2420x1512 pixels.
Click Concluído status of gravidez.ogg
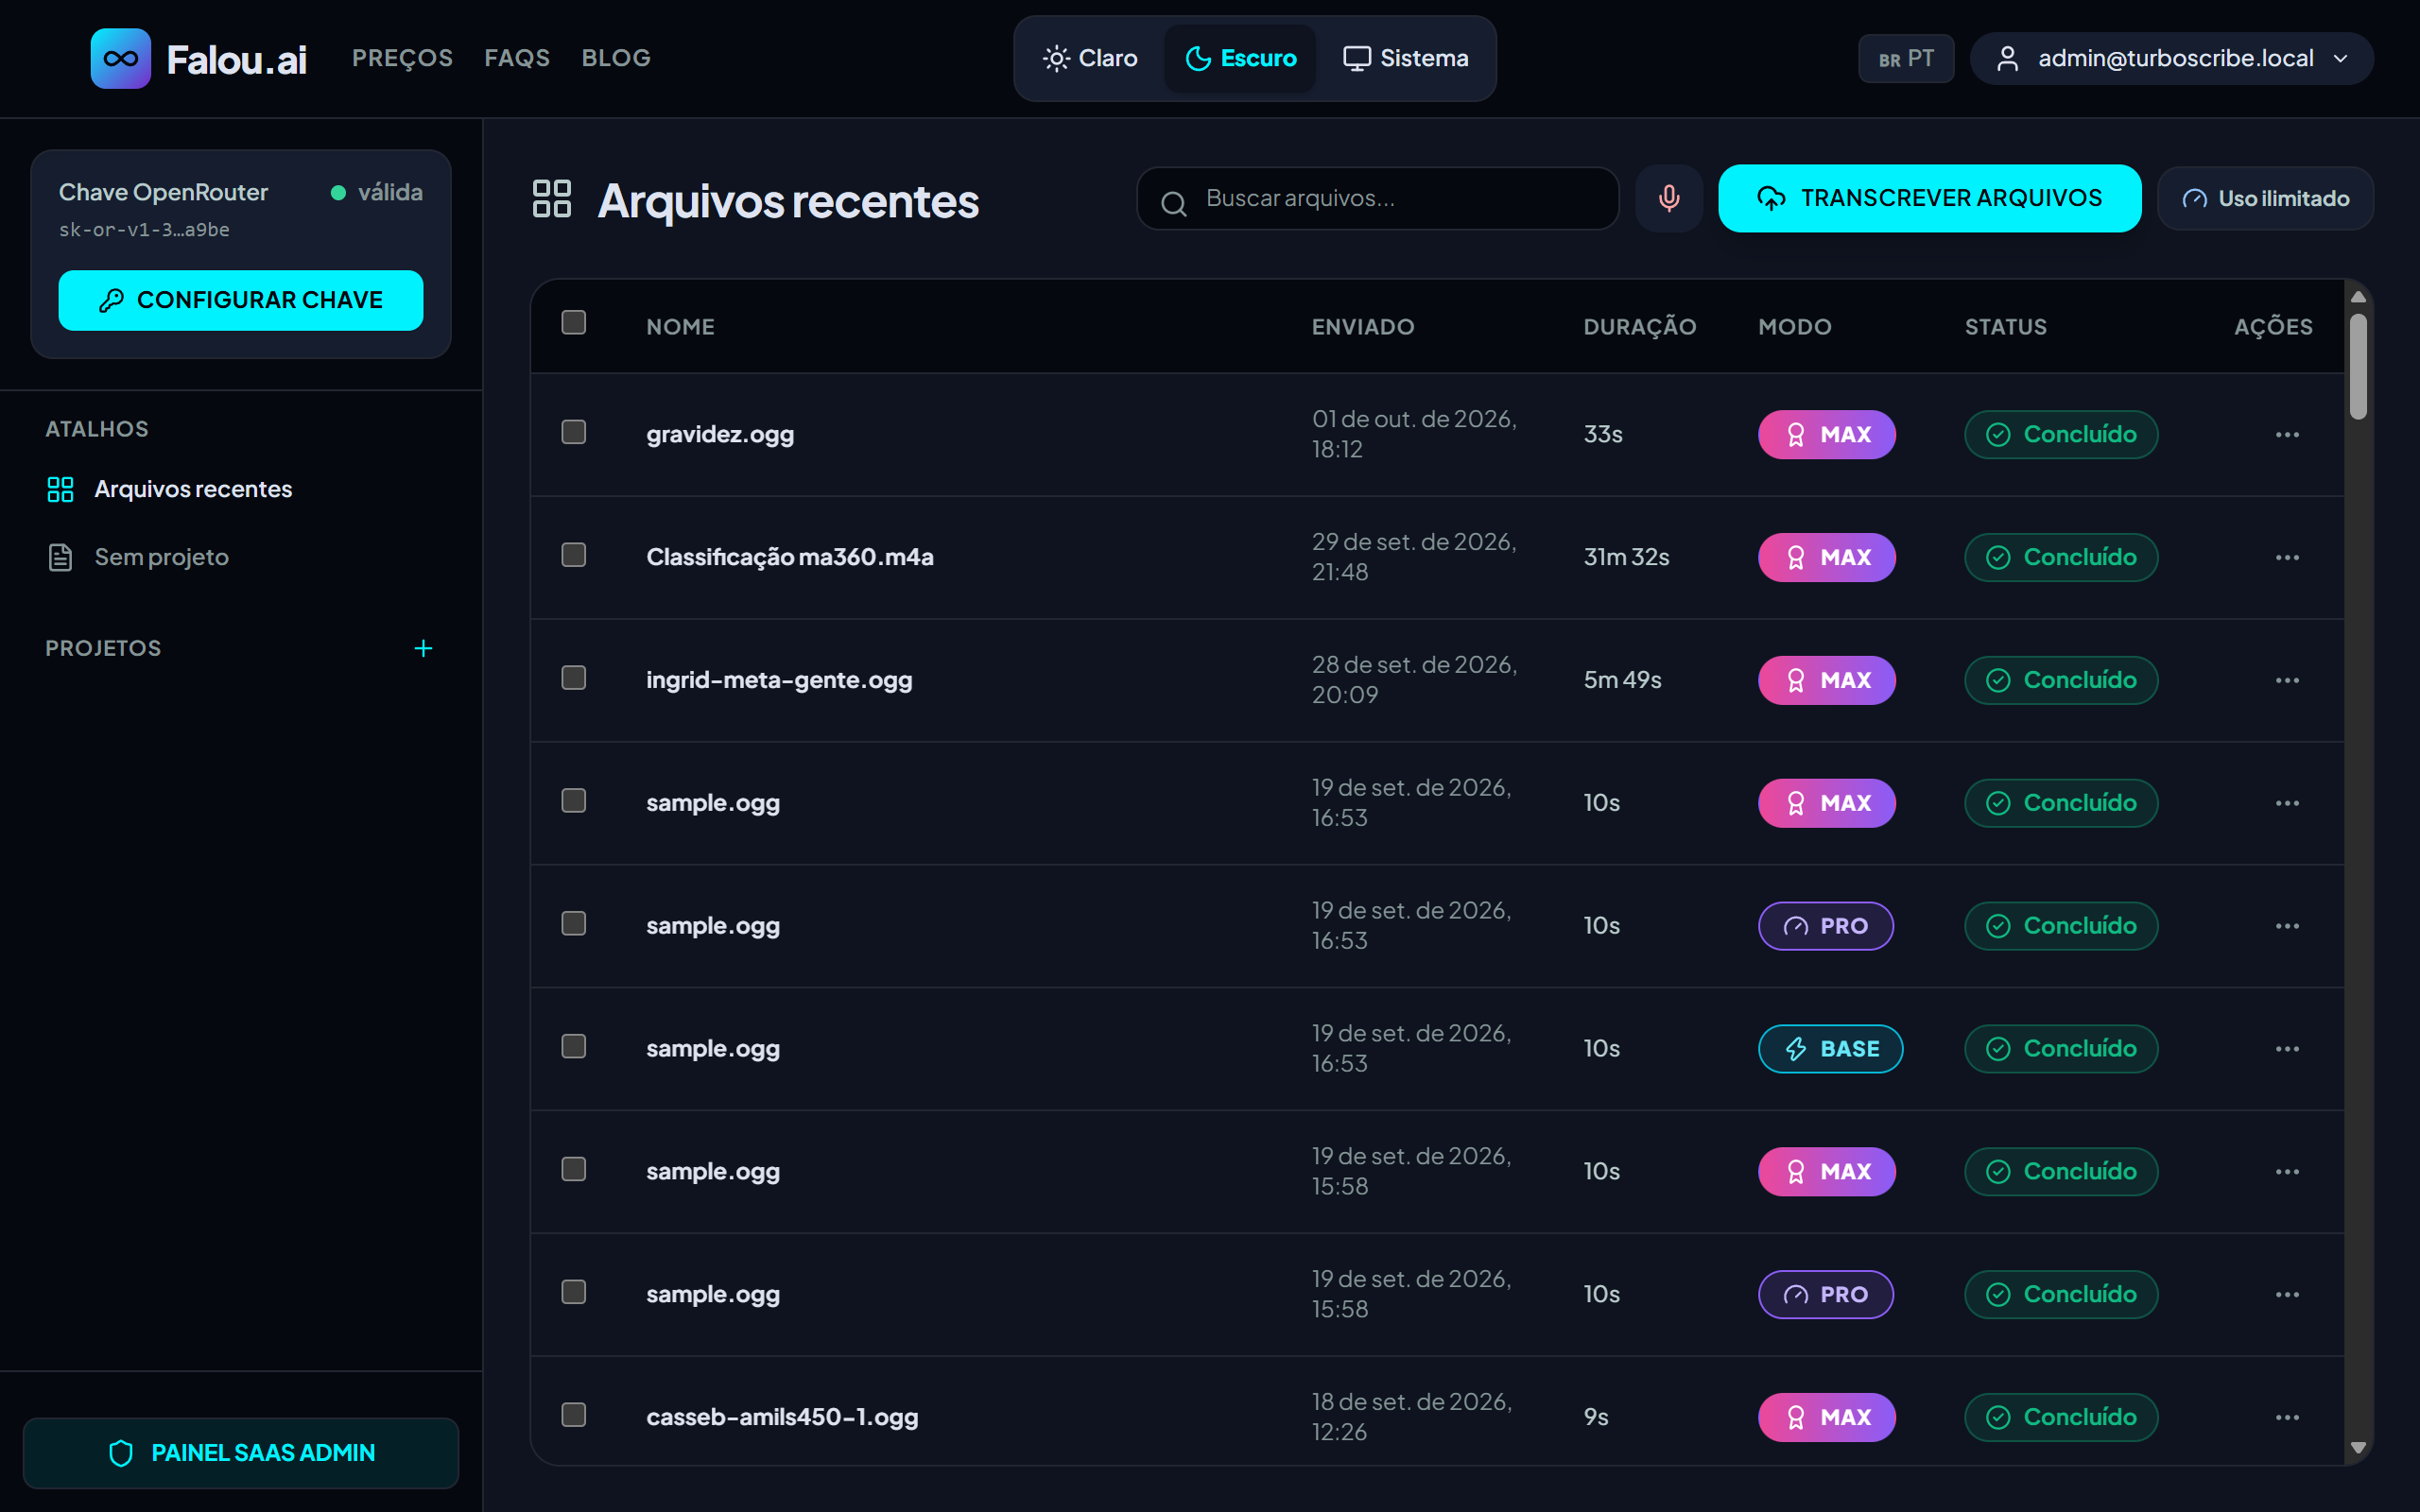pos(2061,434)
